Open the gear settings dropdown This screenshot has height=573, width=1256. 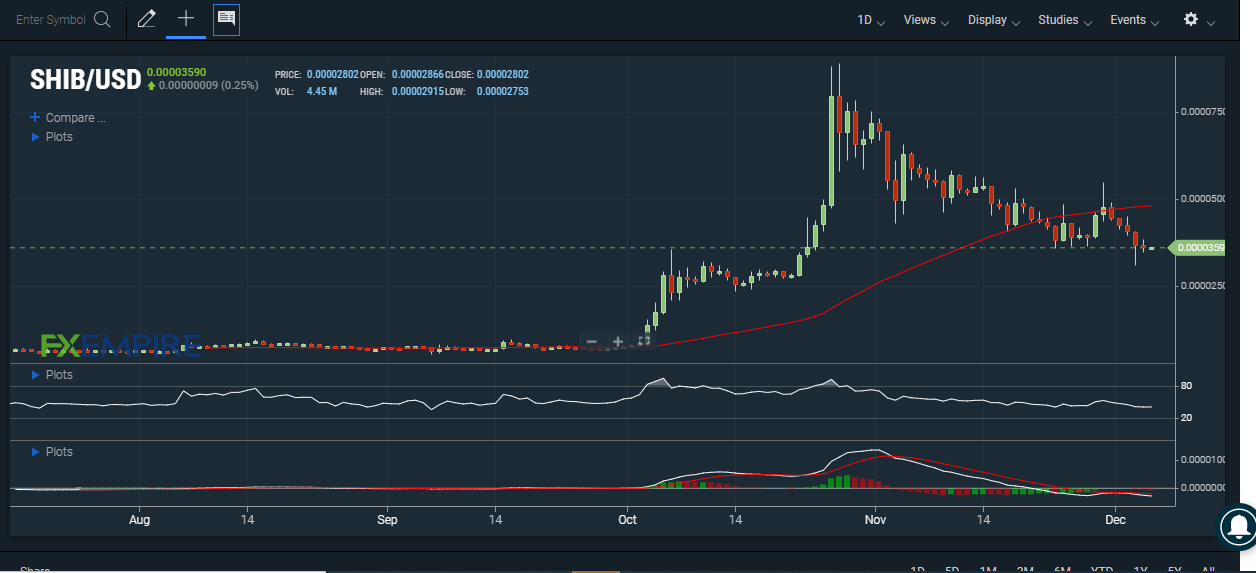tap(1199, 20)
